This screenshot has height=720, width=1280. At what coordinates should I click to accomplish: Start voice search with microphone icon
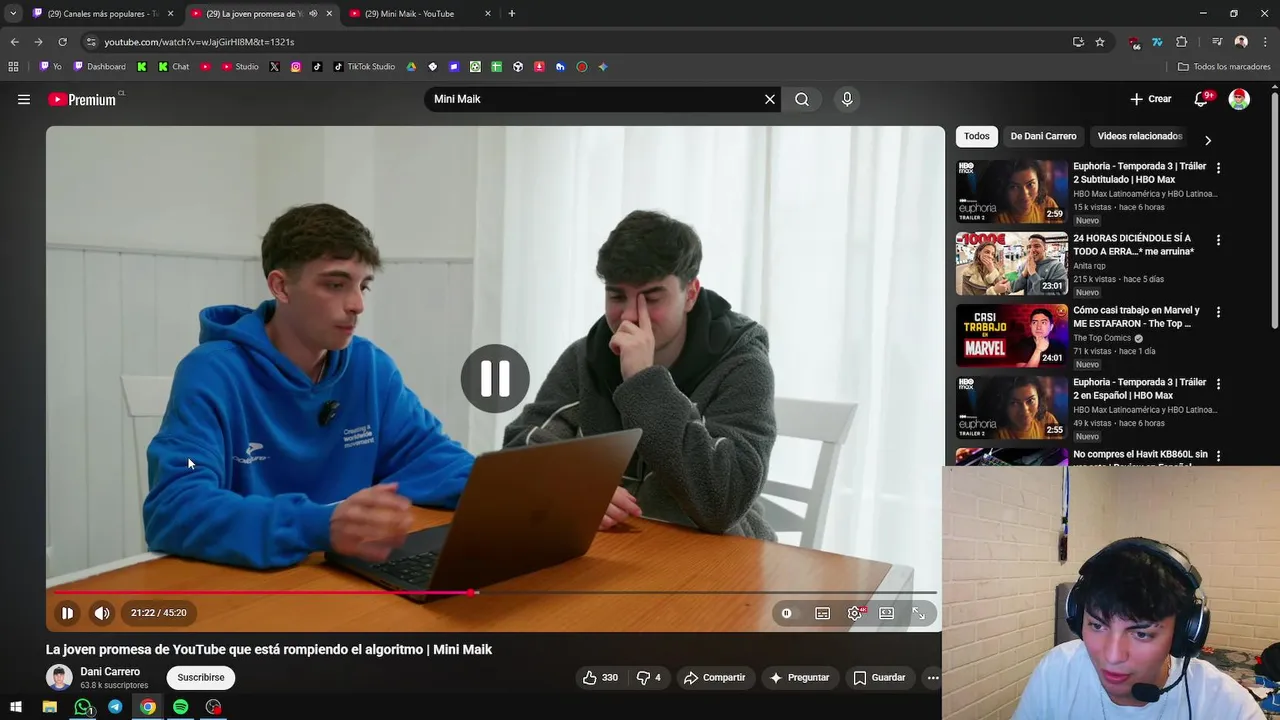click(847, 99)
